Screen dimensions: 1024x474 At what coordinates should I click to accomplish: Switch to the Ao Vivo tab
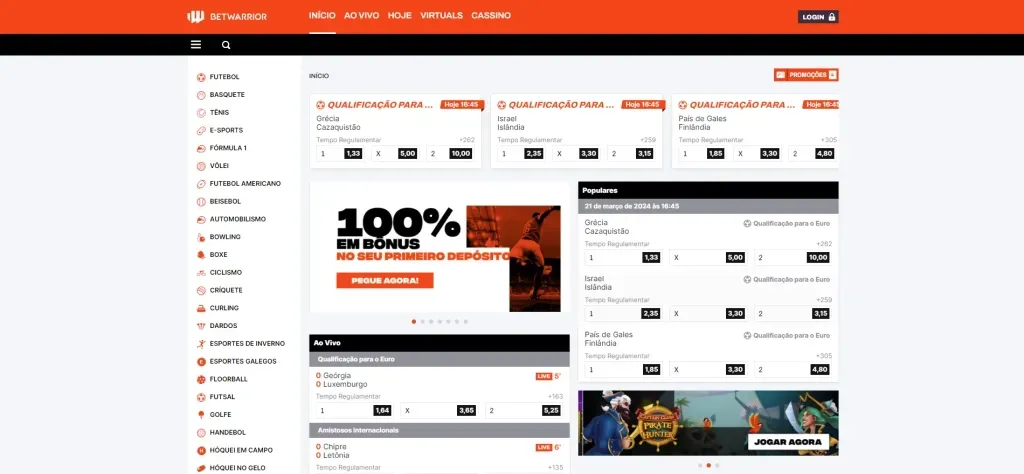click(x=361, y=16)
